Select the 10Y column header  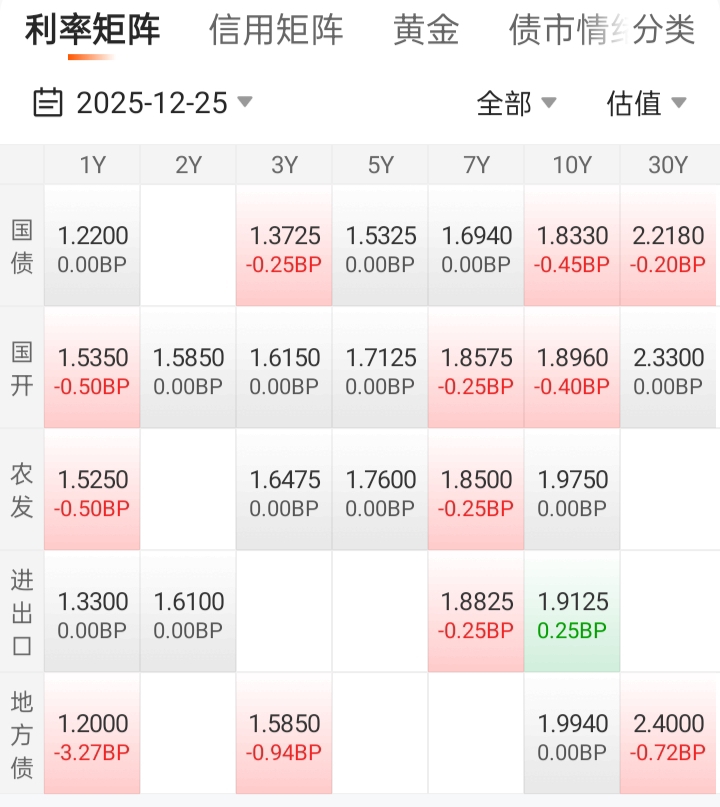(572, 165)
